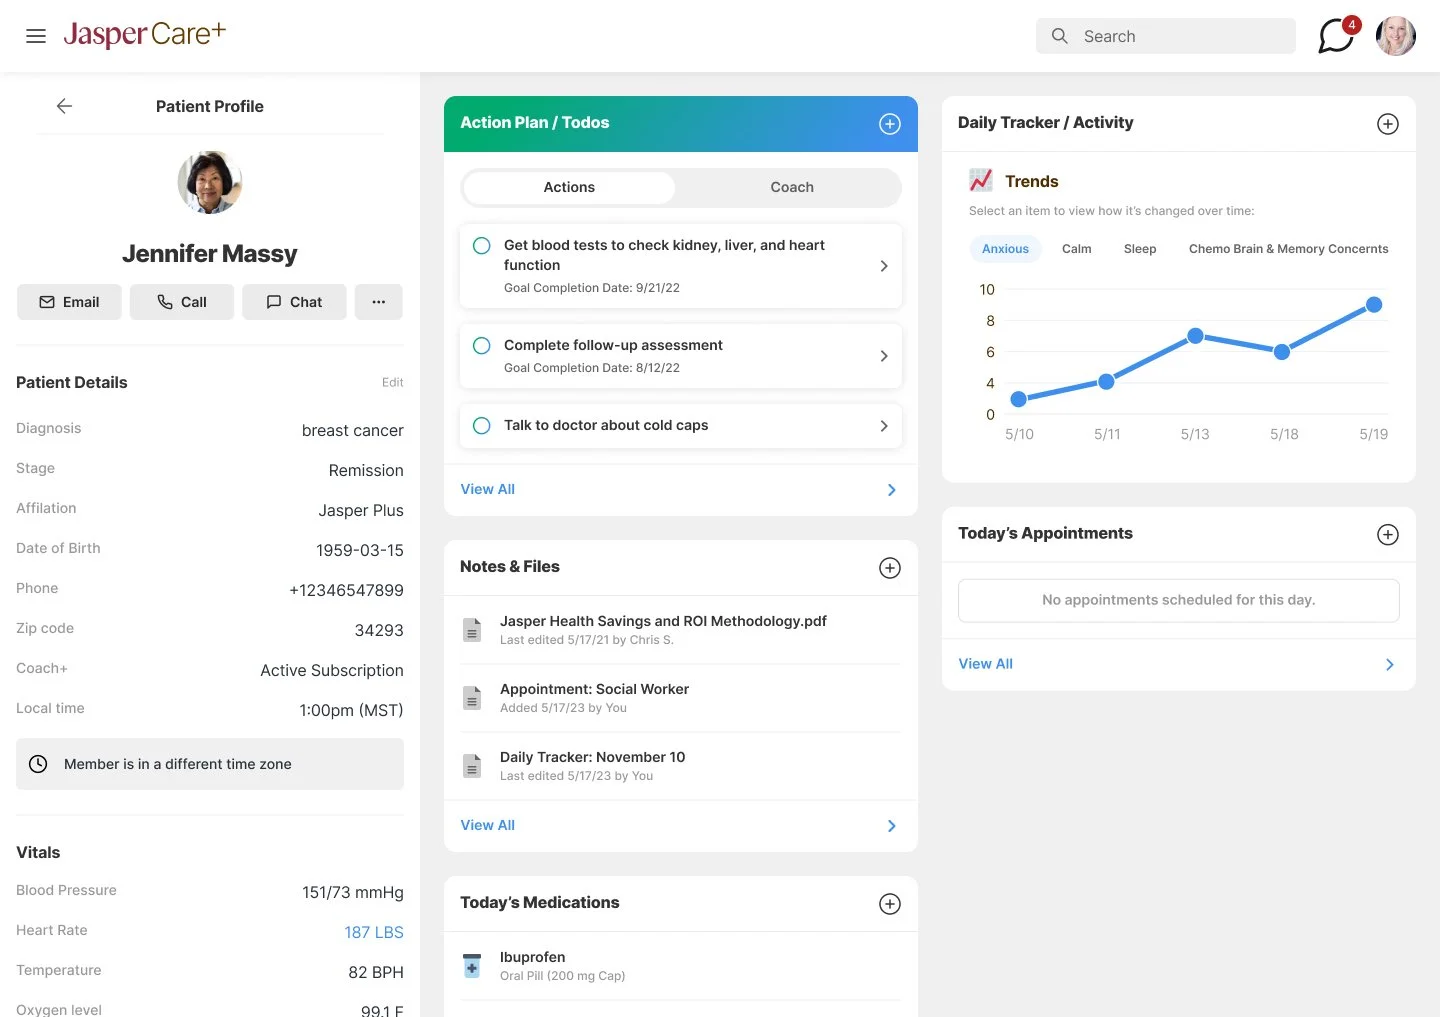Add a new note or file

(x=890, y=568)
